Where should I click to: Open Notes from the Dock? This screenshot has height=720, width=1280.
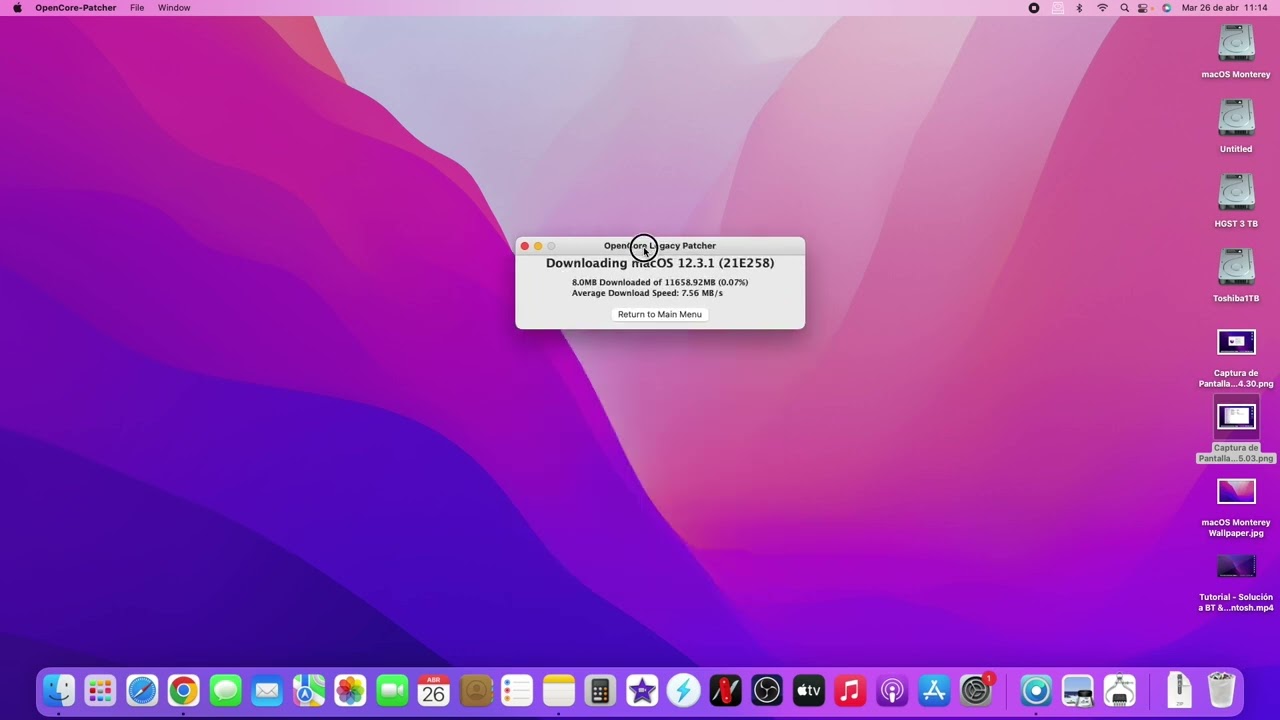coord(559,690)
